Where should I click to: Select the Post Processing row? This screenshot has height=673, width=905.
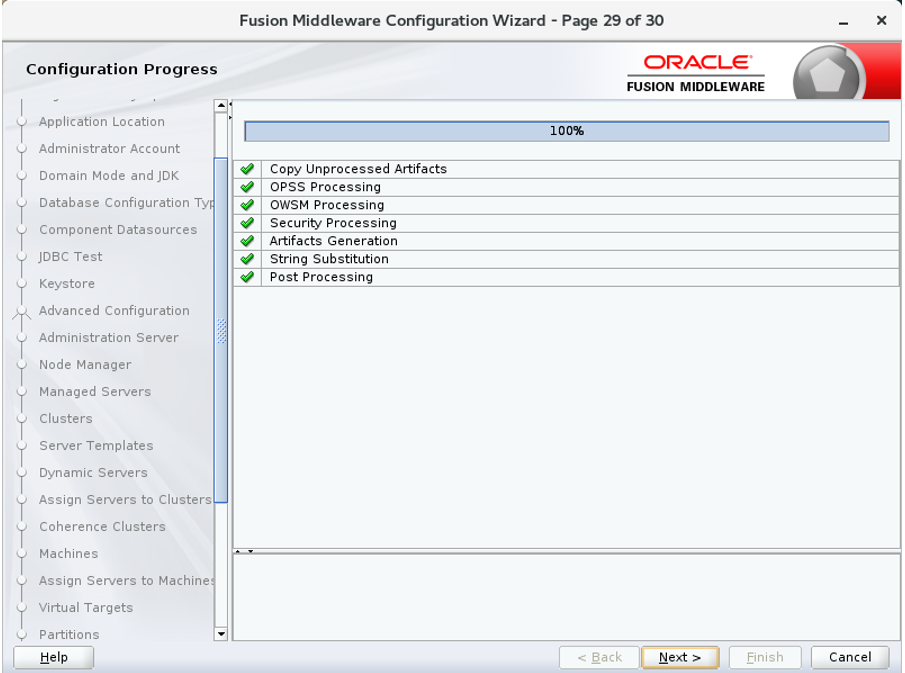click(x=567, y=277)
